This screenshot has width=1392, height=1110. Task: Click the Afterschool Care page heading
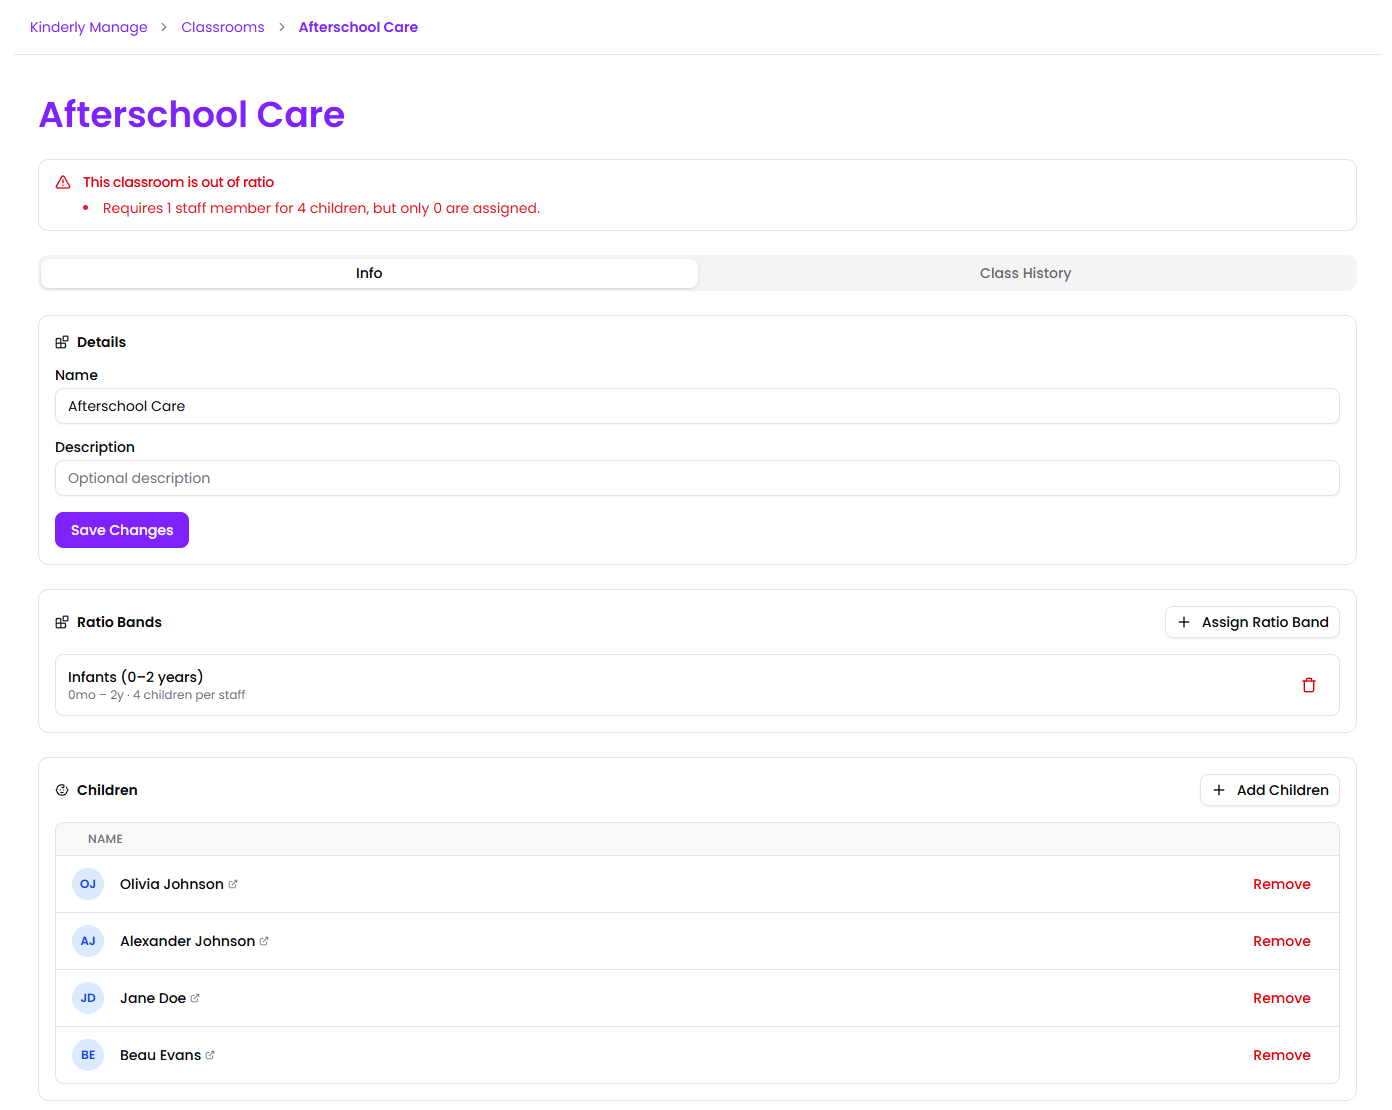192,114
